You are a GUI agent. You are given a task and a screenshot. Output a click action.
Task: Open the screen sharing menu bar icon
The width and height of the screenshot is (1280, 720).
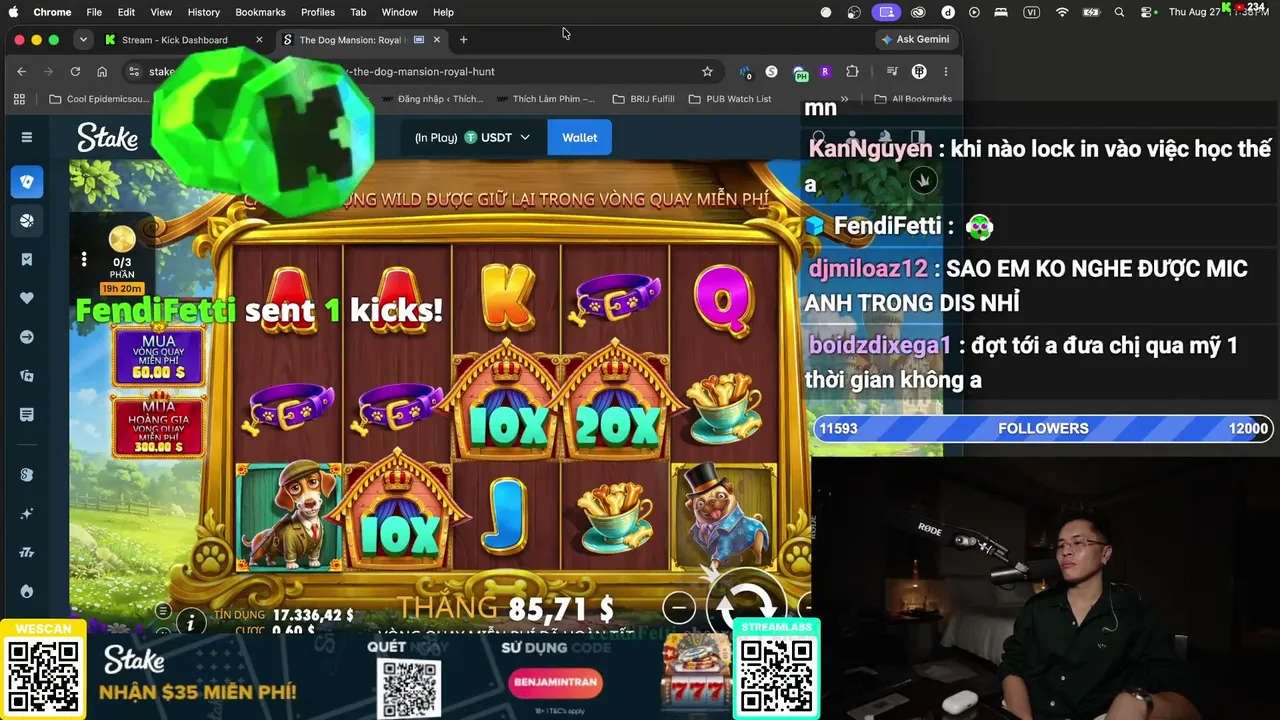tap(886, 12)
